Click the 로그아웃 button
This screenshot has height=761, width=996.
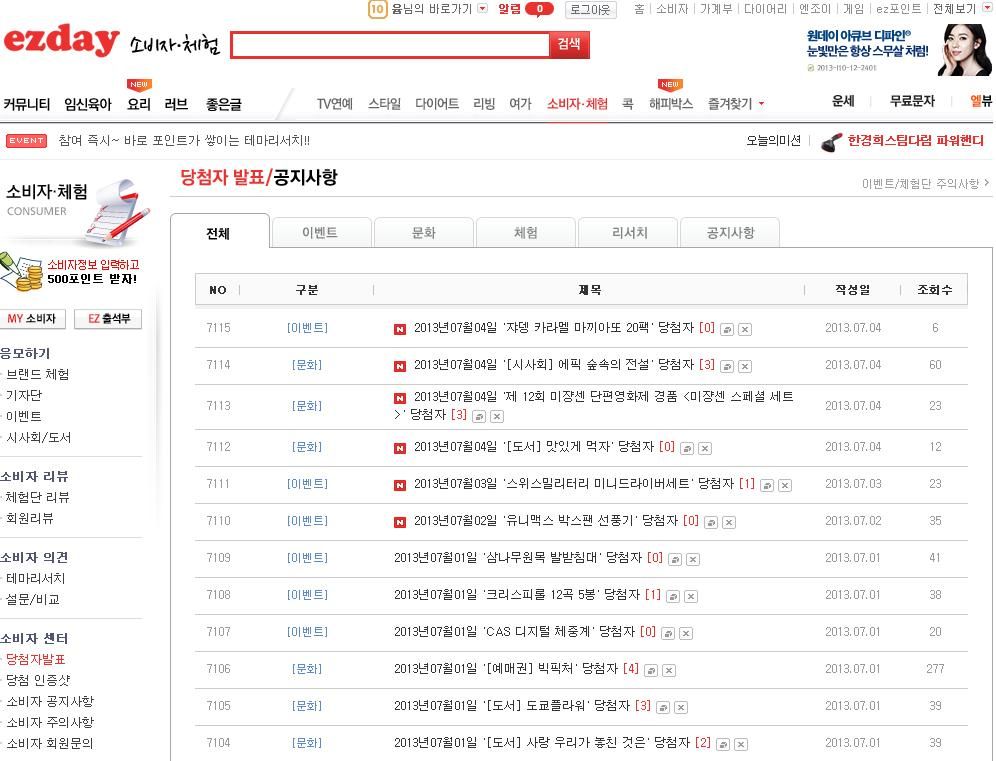(590, 10)
